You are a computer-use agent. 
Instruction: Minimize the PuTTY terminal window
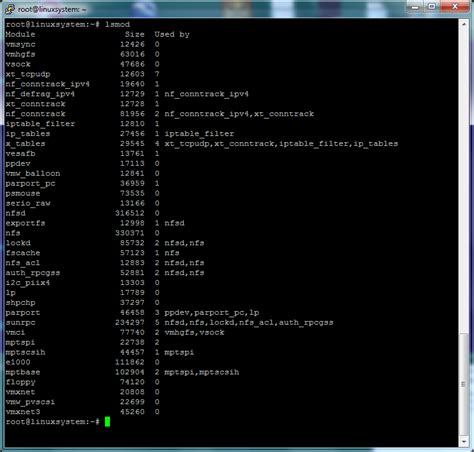tap(415, 7)
